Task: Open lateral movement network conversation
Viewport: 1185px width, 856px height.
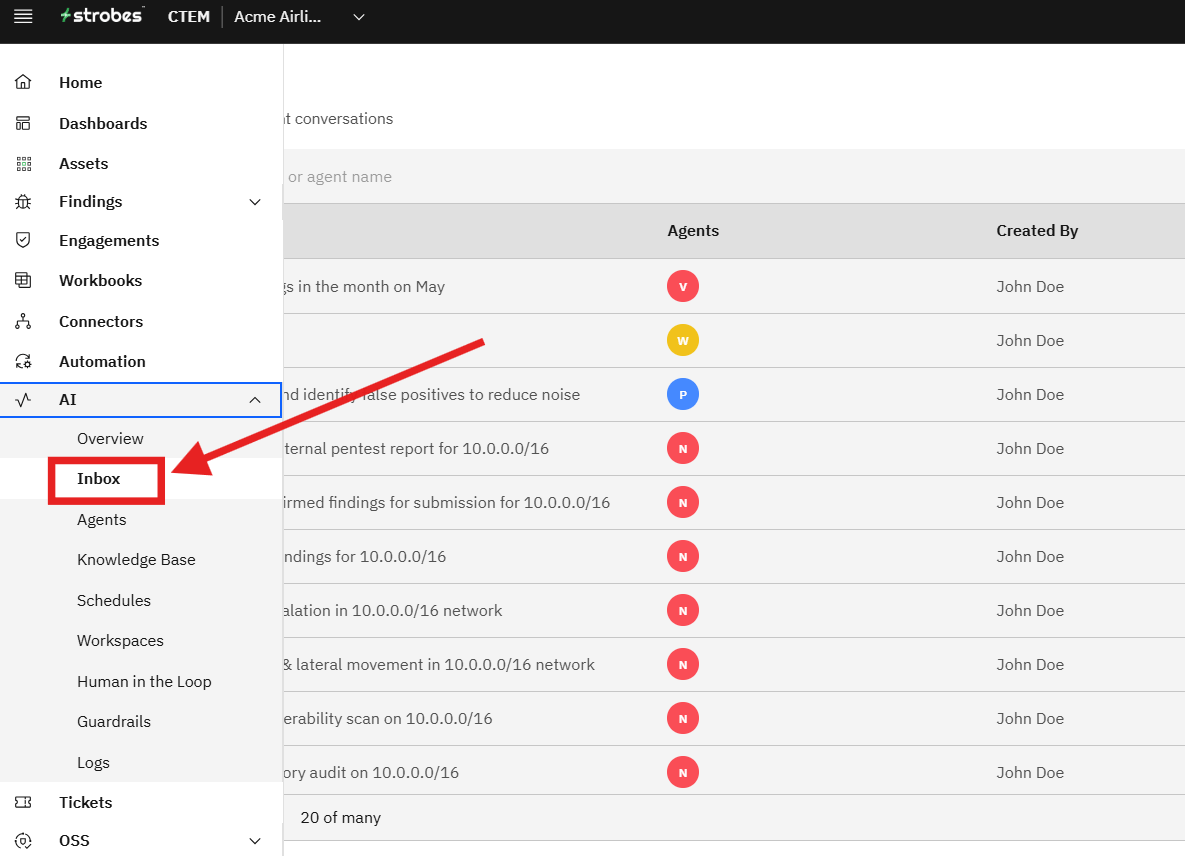Action: (440, 665)
